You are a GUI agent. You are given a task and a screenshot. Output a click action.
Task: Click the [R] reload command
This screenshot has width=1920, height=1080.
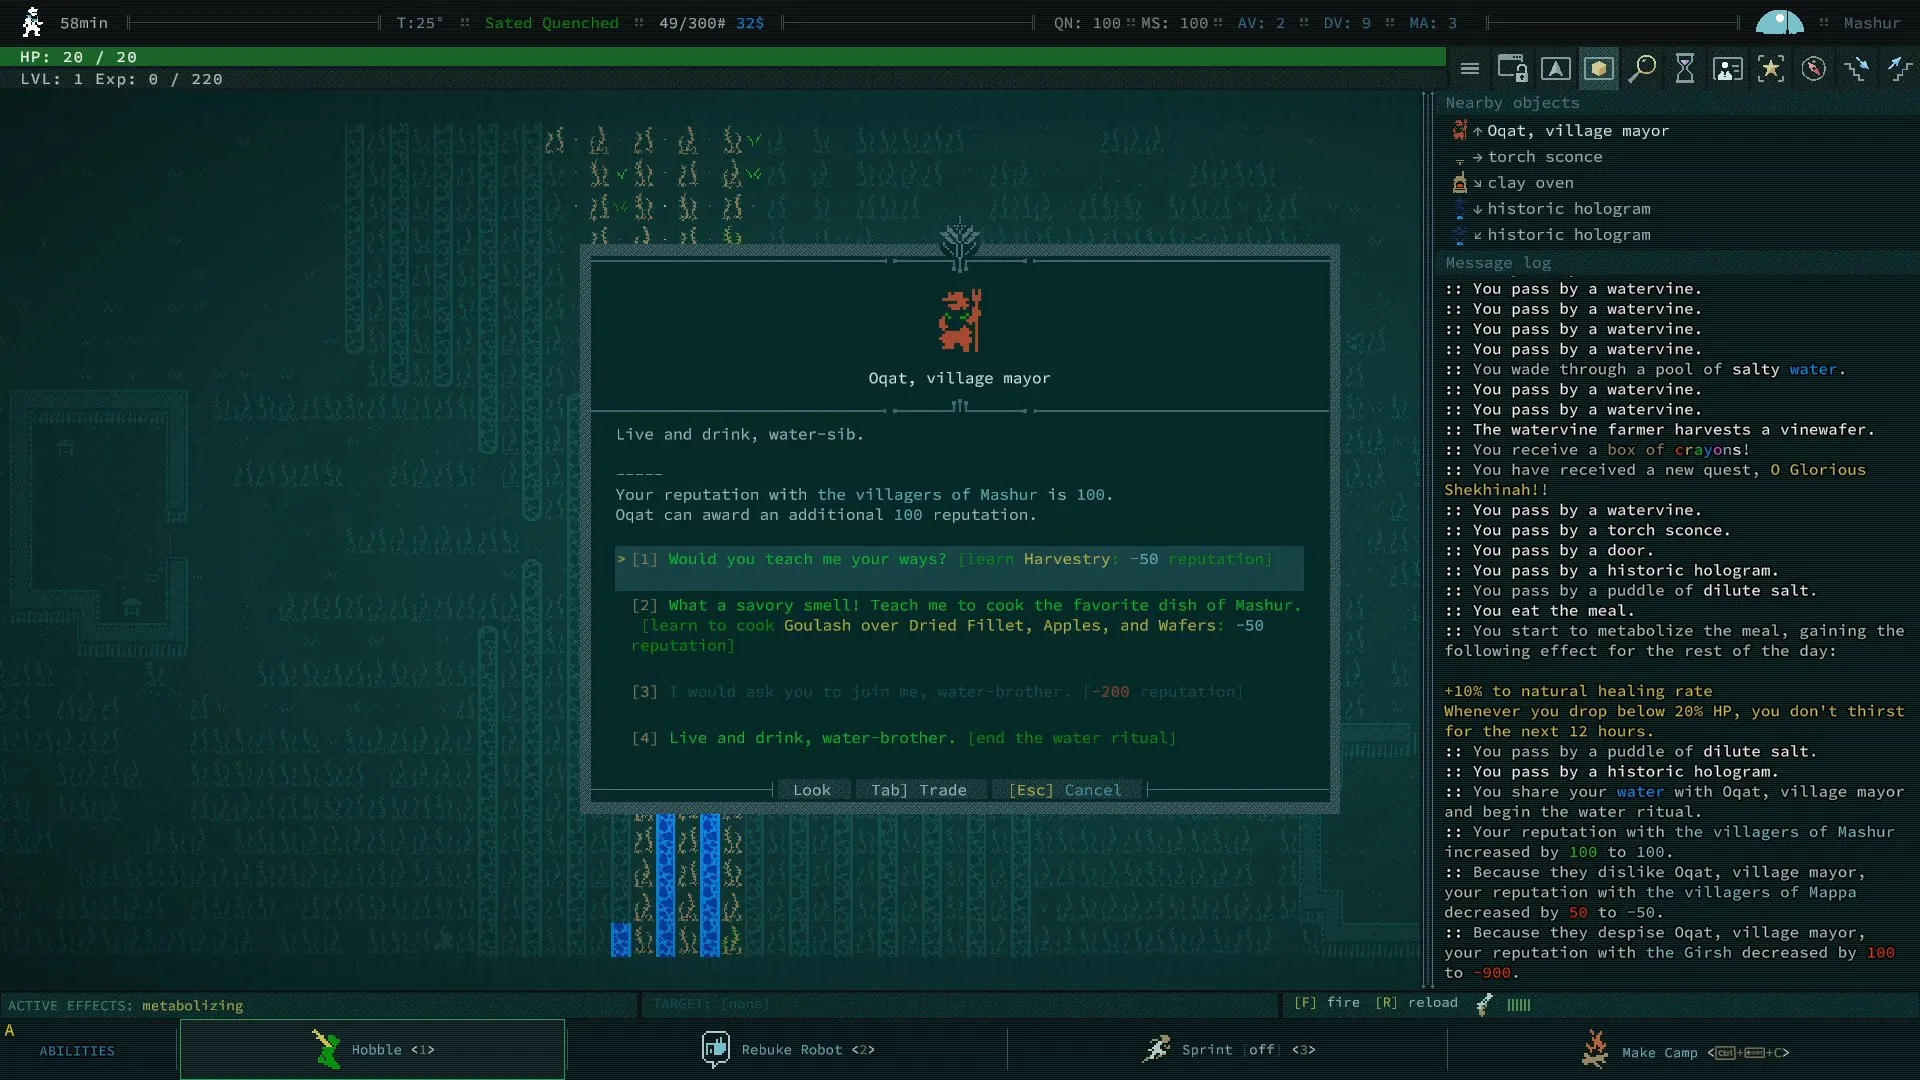tap(1416, 1003)
